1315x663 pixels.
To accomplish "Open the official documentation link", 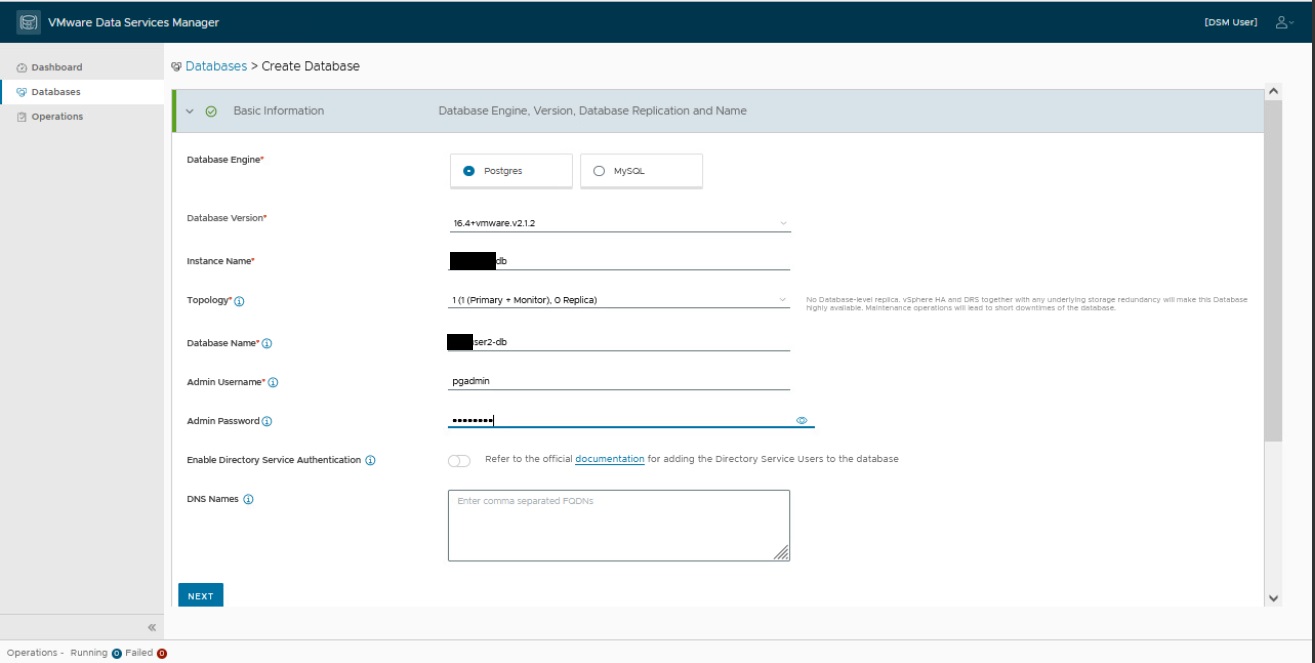I will (610, 459).
